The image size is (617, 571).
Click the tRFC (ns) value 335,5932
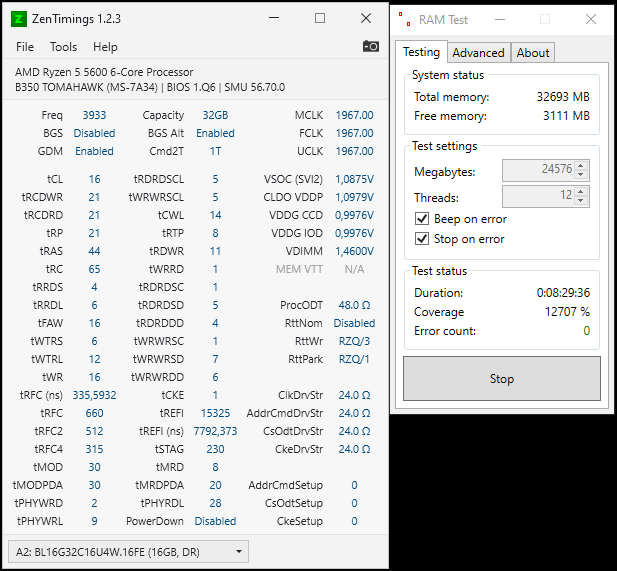click(x=94, y=395)
